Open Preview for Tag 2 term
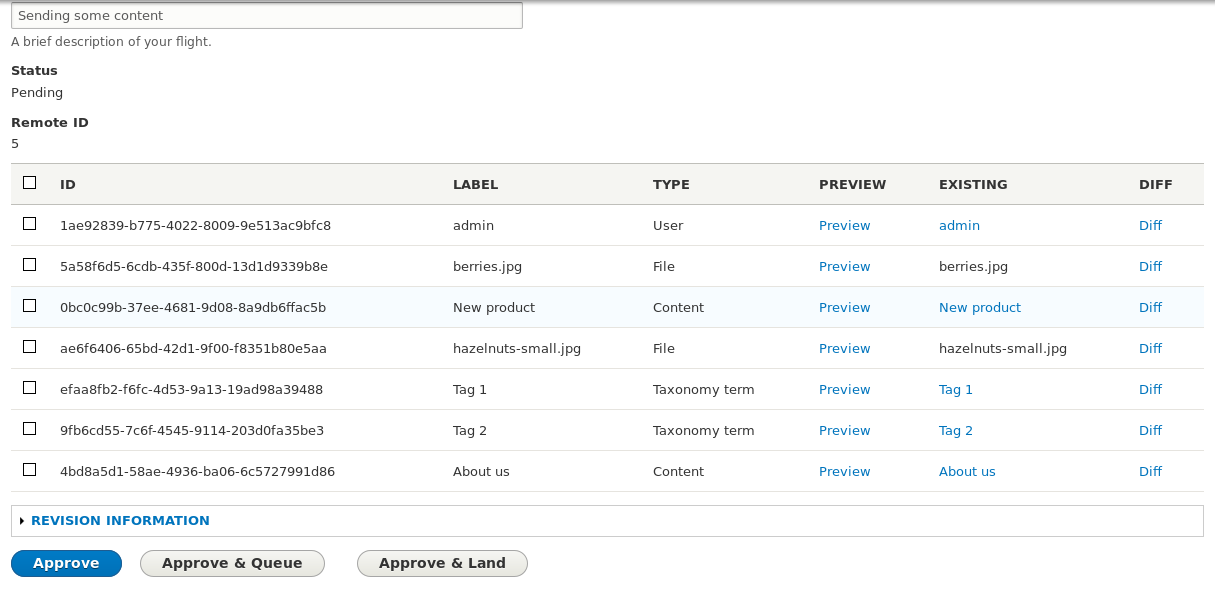 [x=845, y=431]
